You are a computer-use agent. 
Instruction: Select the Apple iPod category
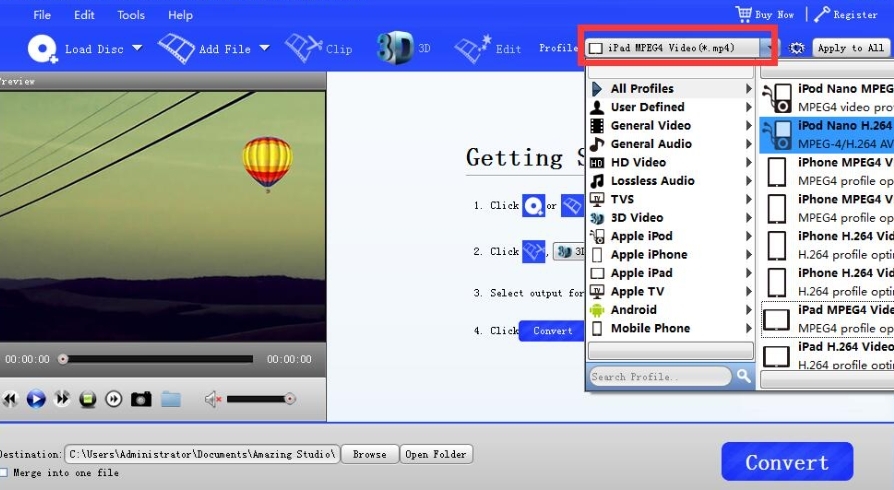click(671, 236)
